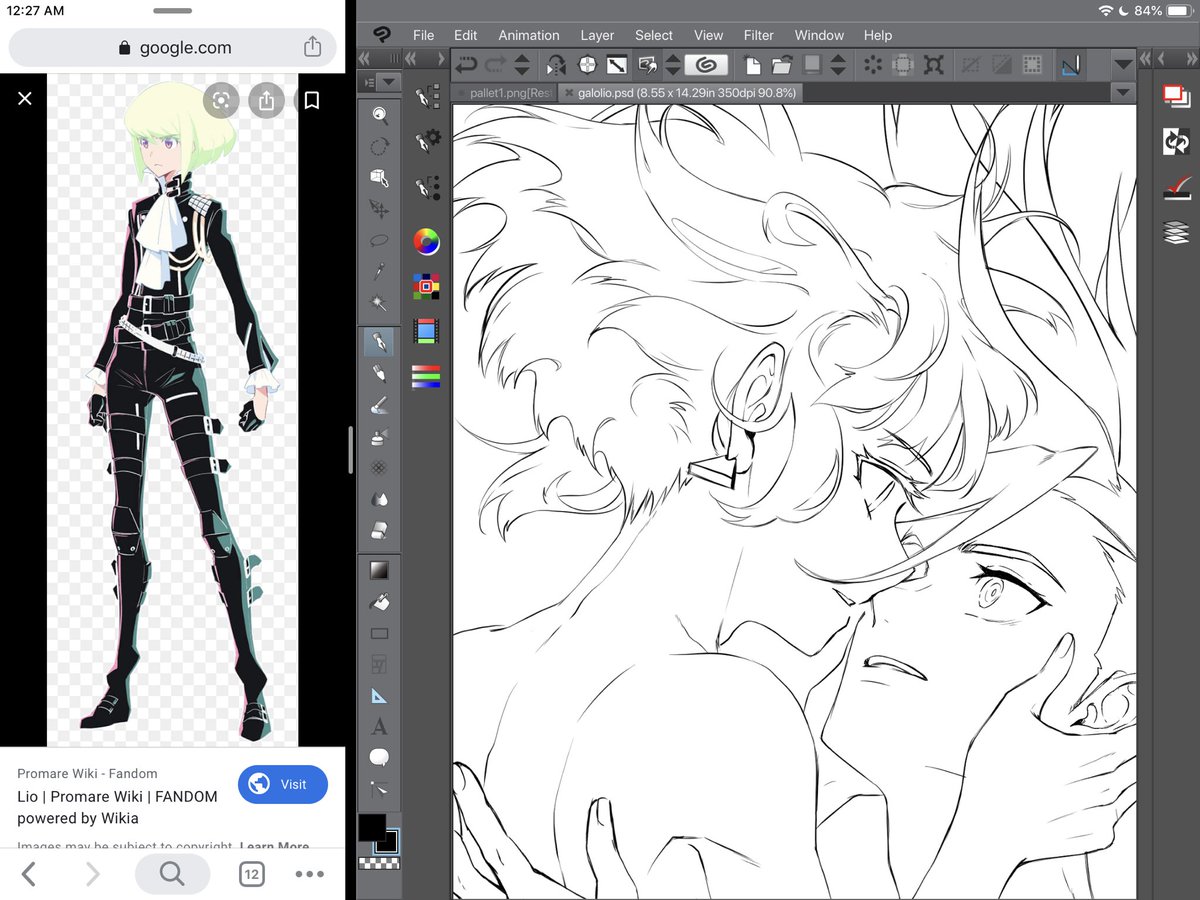This screenshot has height=900, width=1200.
Task: Switch to the pallet1.png tab
Action: tap(505, 92)
